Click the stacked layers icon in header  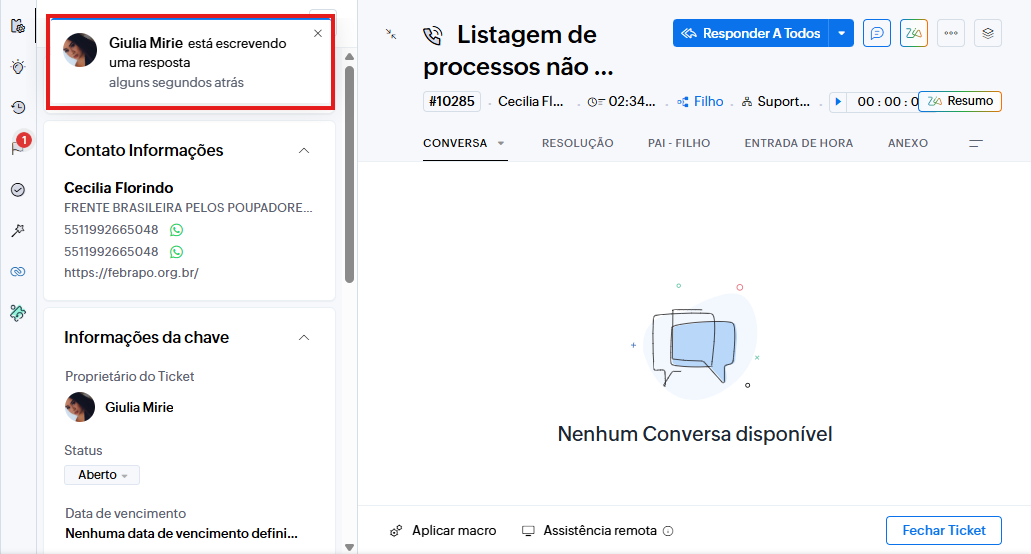[x=987, y=33]
